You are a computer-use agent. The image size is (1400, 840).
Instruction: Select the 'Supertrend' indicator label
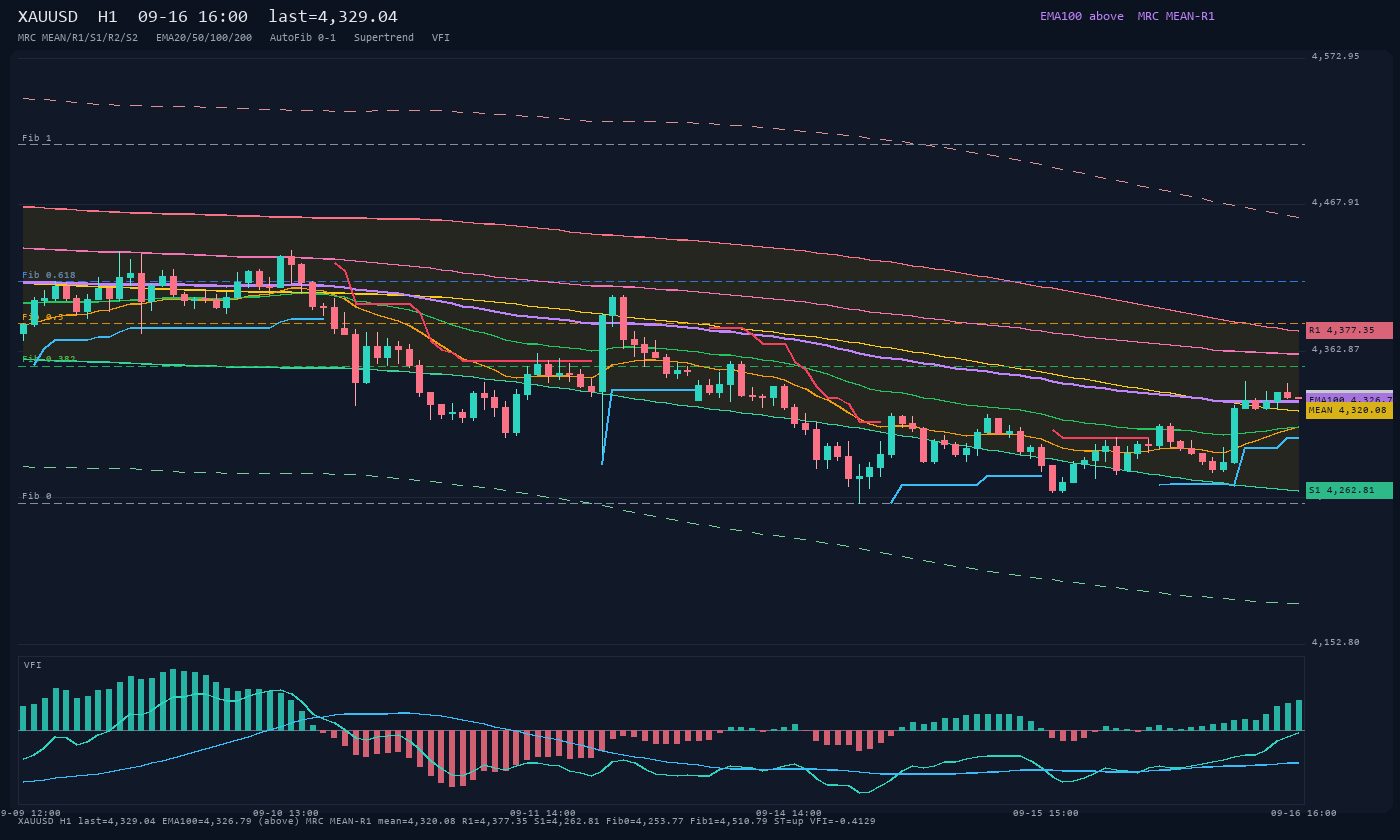(x=384, y=38)
